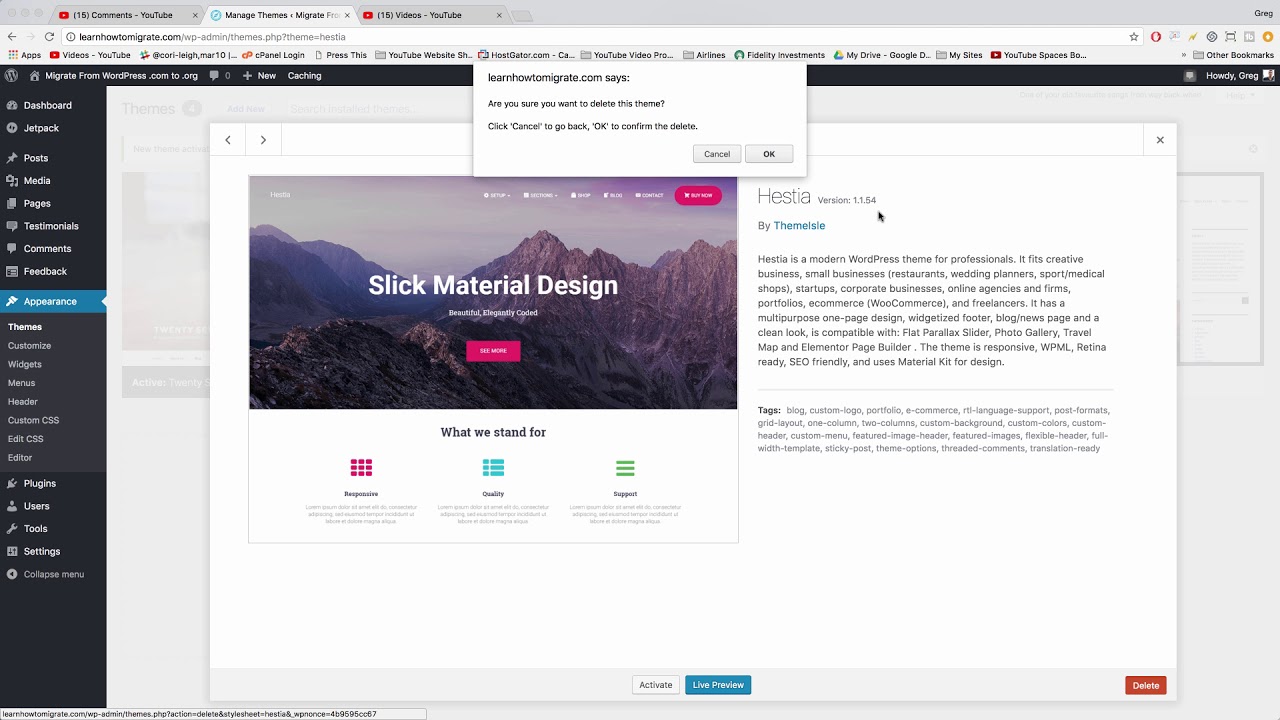The width and height of the screenshot is (1280, 720).
Task: Open the Fidelity Investments bookmark
Action: 779,55
